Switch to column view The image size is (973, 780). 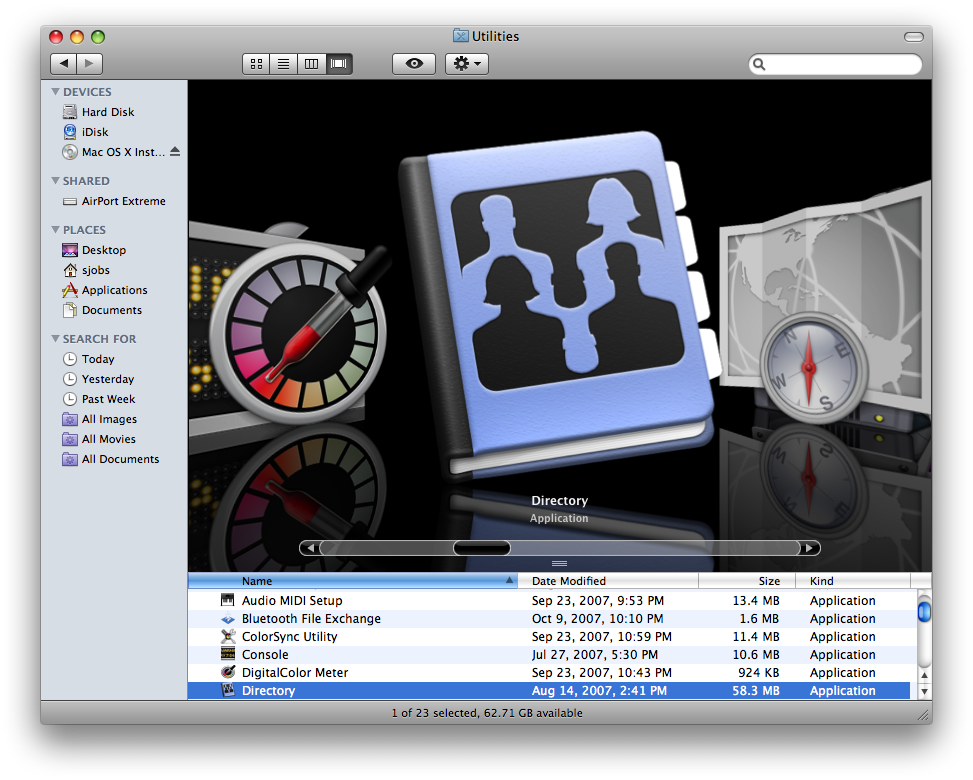tap(312, 63)
